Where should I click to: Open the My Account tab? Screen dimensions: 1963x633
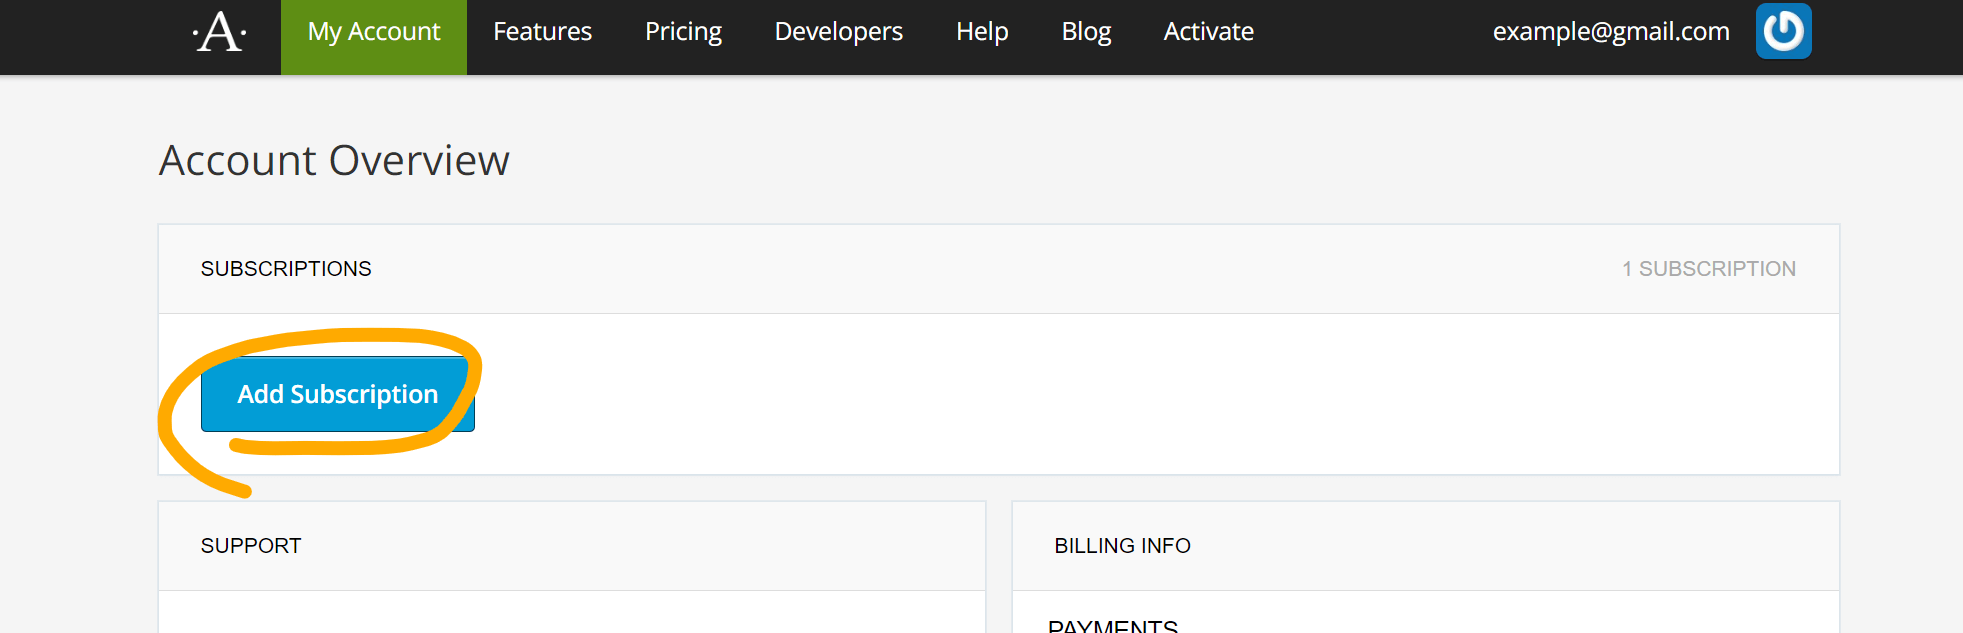(374, 32)
